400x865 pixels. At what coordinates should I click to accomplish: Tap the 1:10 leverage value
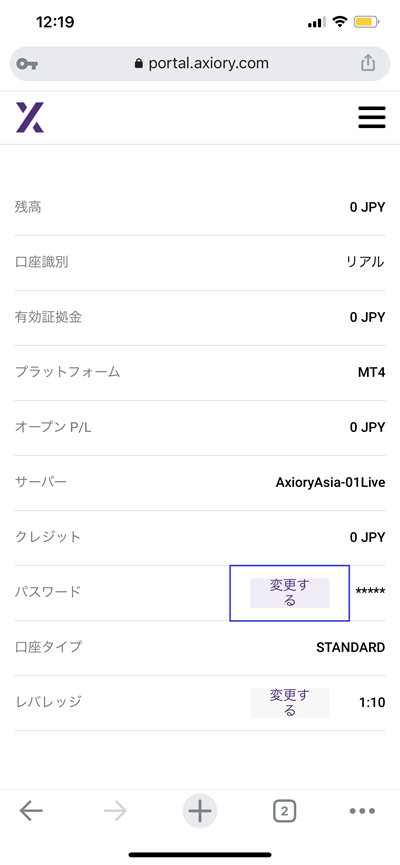pyautogui.click(x=372, y=703)
